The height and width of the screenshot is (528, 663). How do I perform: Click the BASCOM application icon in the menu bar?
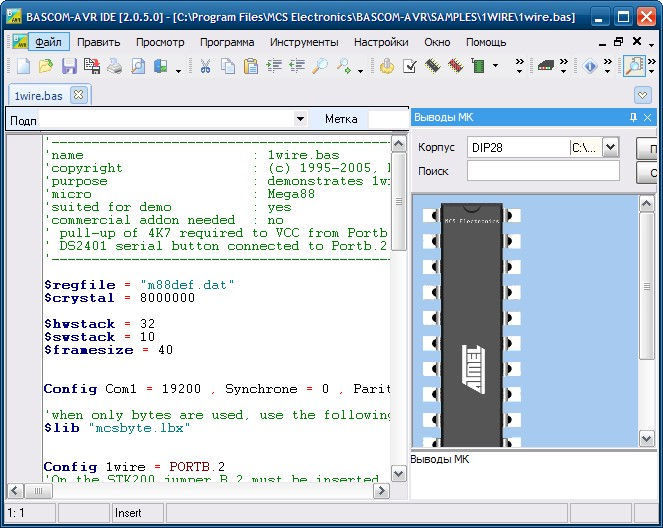(19, 42)
